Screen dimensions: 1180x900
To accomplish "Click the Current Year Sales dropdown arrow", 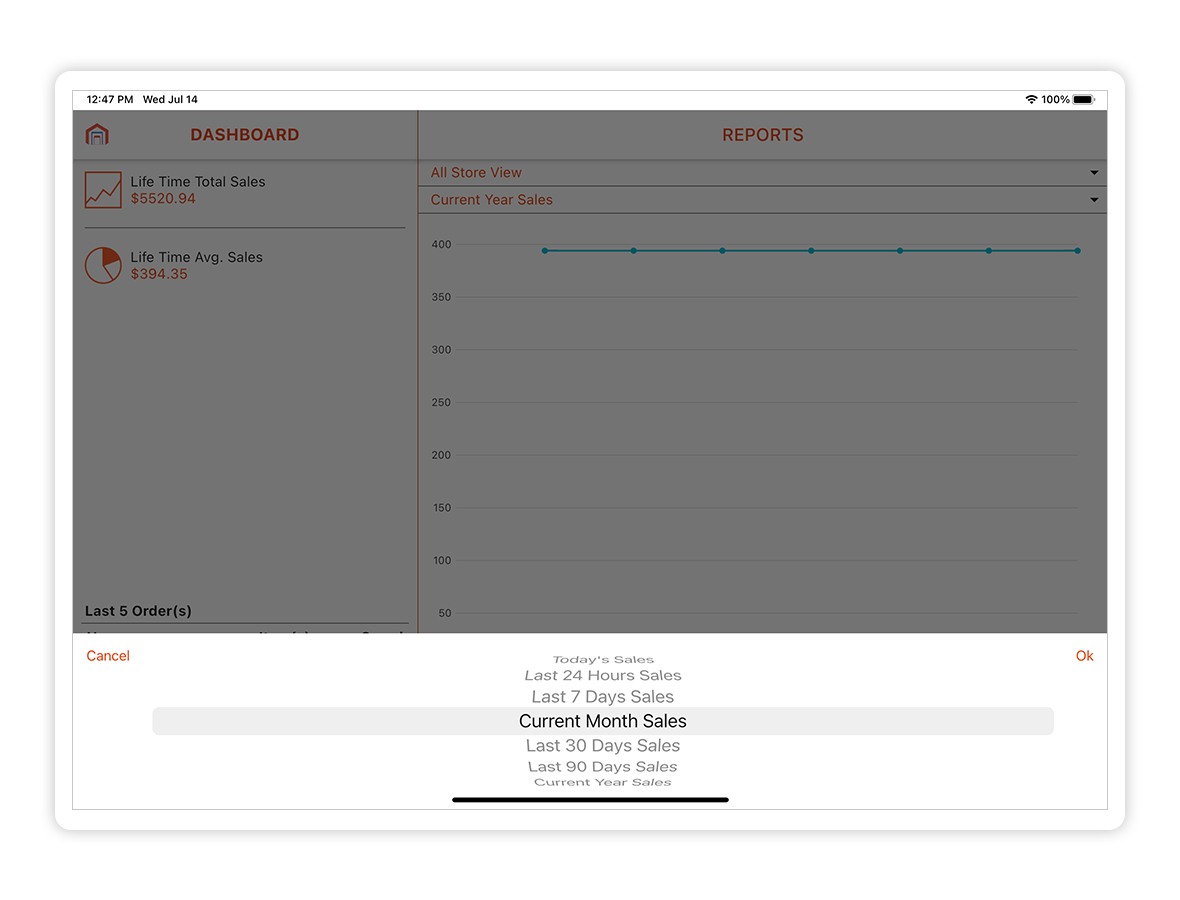I will pos(1094,199).
